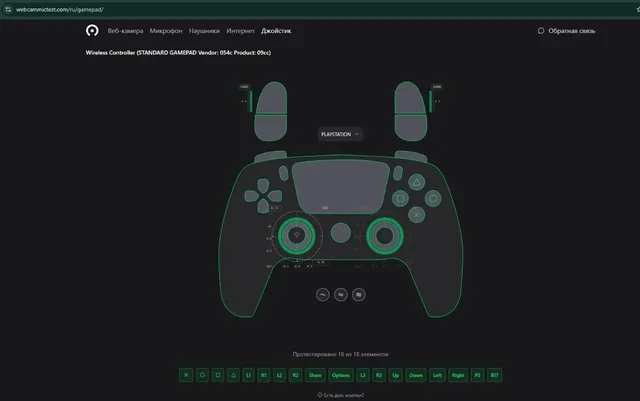Click the left analog stick

pyautogui.click(x=297, y=236)
